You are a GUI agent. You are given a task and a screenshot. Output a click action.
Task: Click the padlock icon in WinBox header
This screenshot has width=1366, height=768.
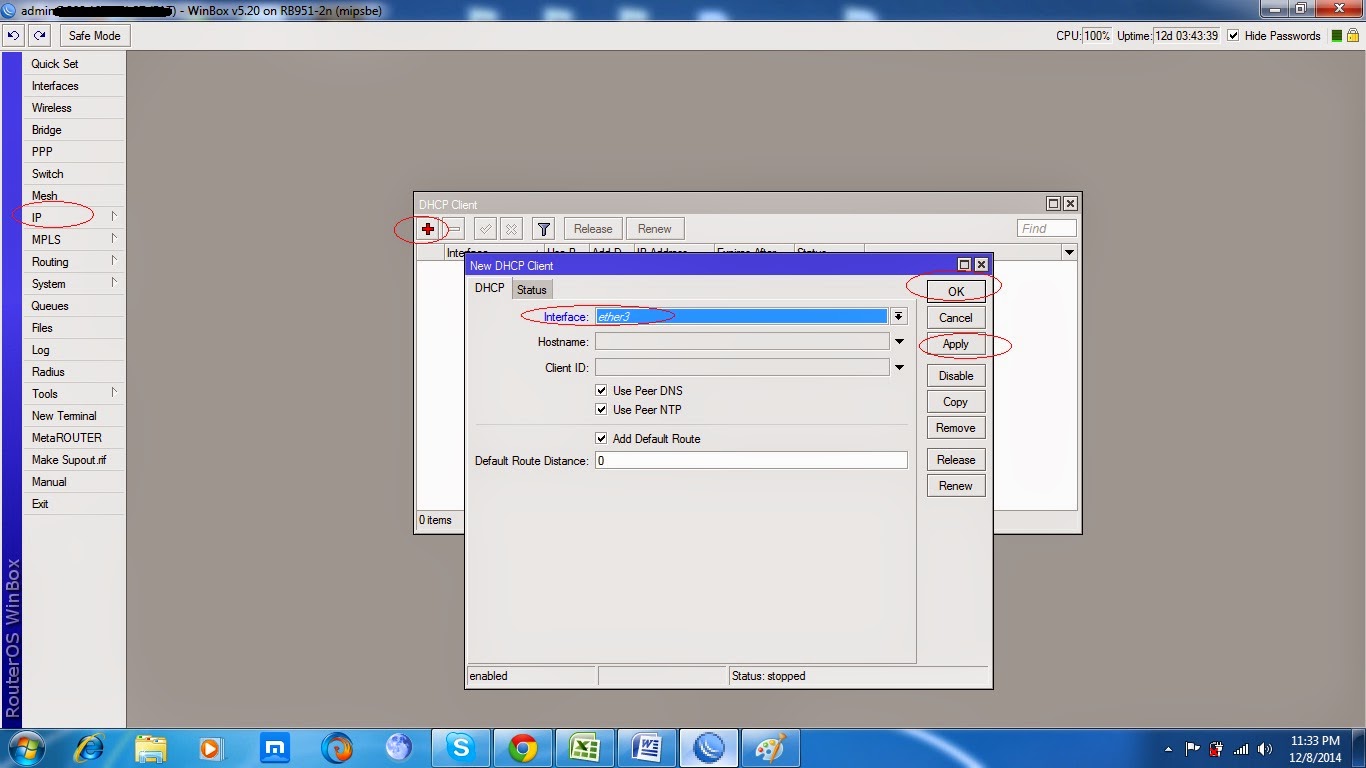pyautogui.click(x=1352, y=35)
